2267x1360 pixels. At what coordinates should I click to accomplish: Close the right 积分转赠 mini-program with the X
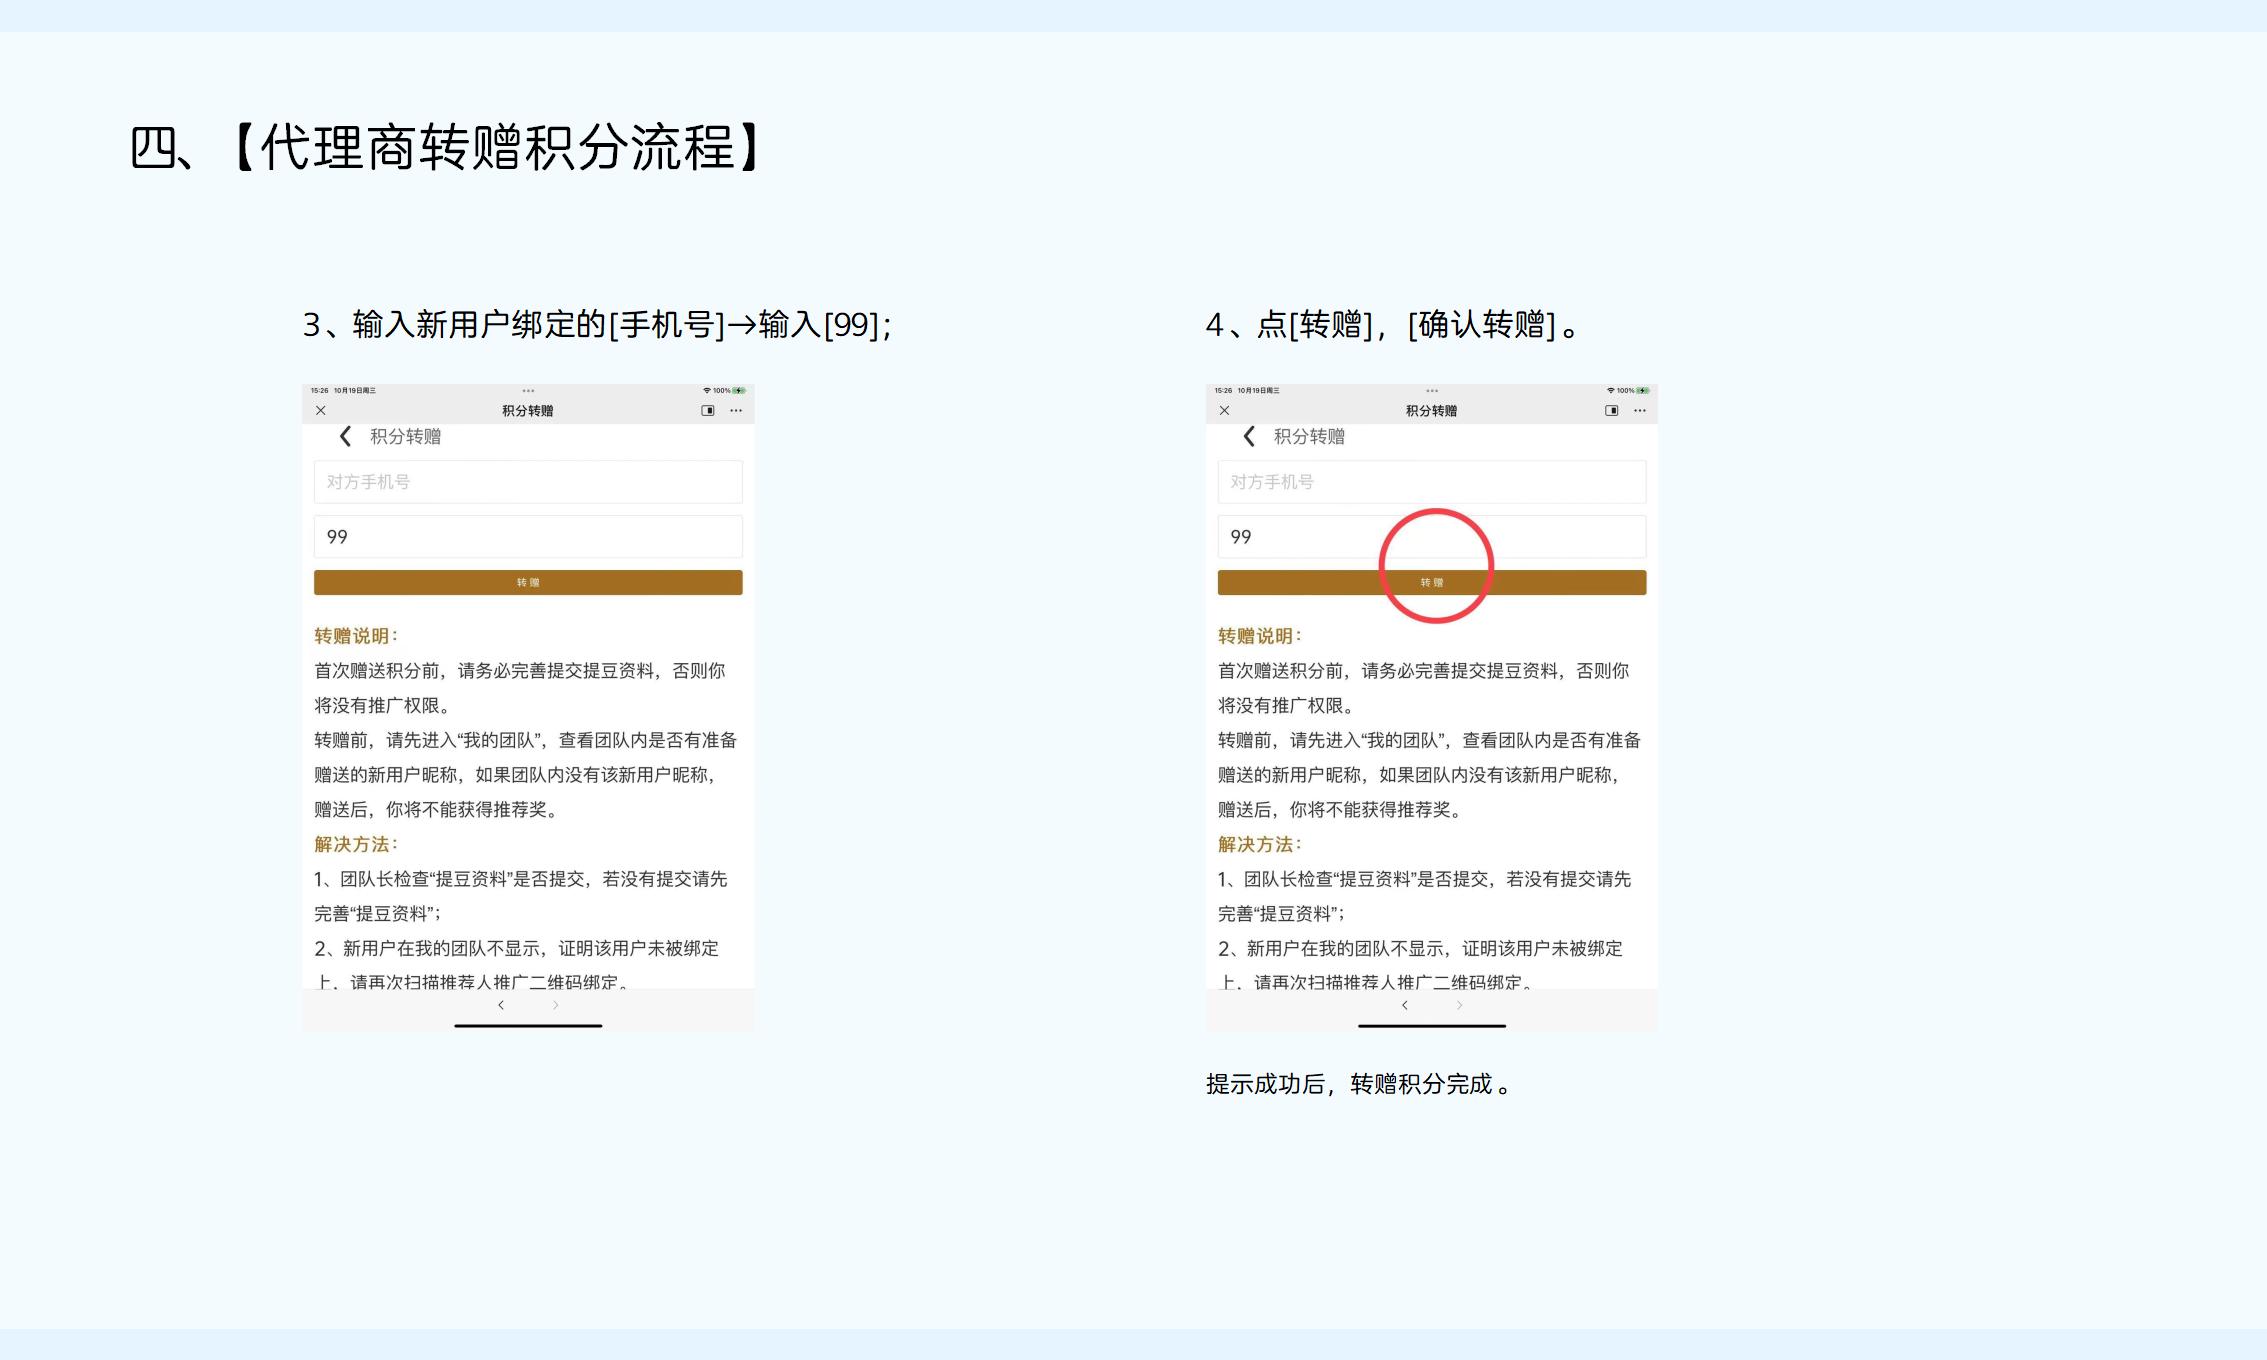tap(1224, 410)
